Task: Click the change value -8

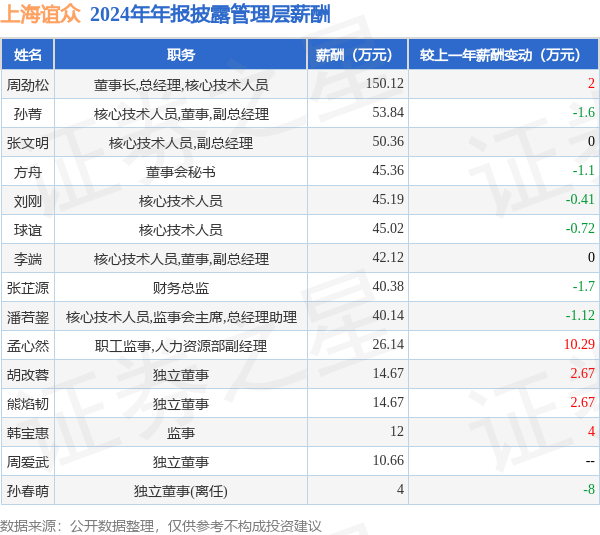Action: [x=589, y=490]
